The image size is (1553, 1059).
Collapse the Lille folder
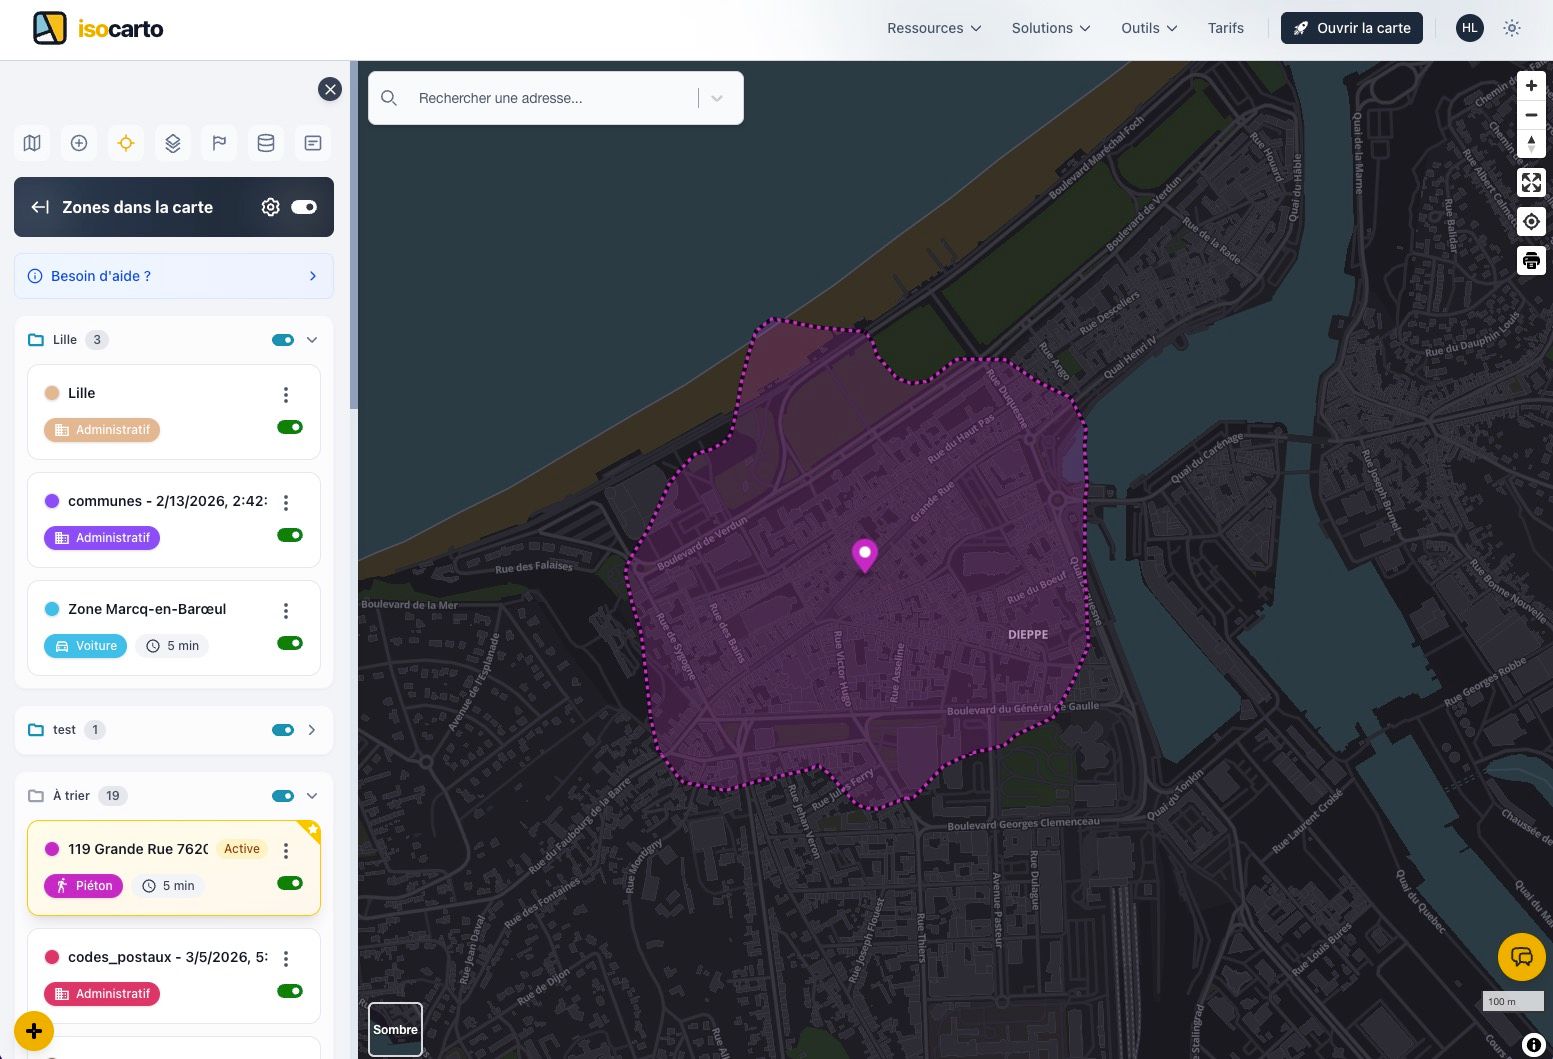(312, 340)
